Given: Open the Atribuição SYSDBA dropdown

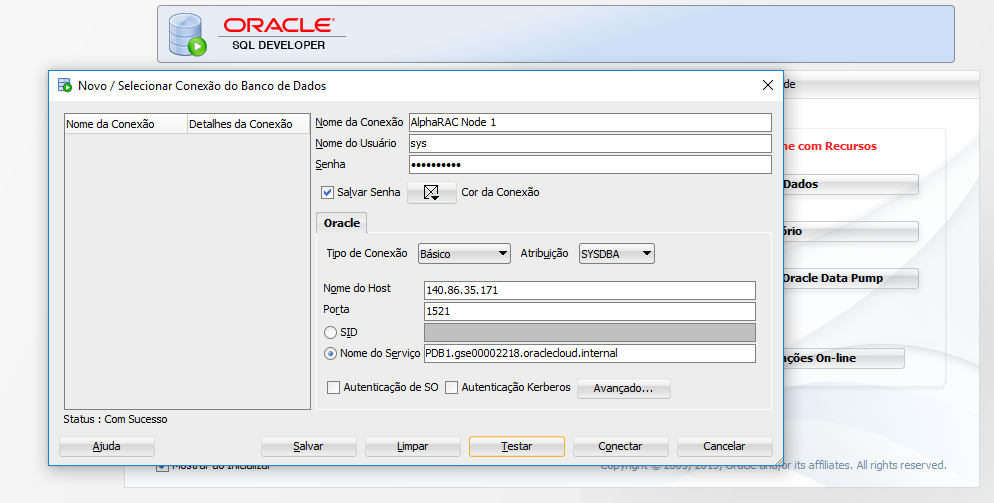Looking at the screenshot, I should [x=617, y=254].
